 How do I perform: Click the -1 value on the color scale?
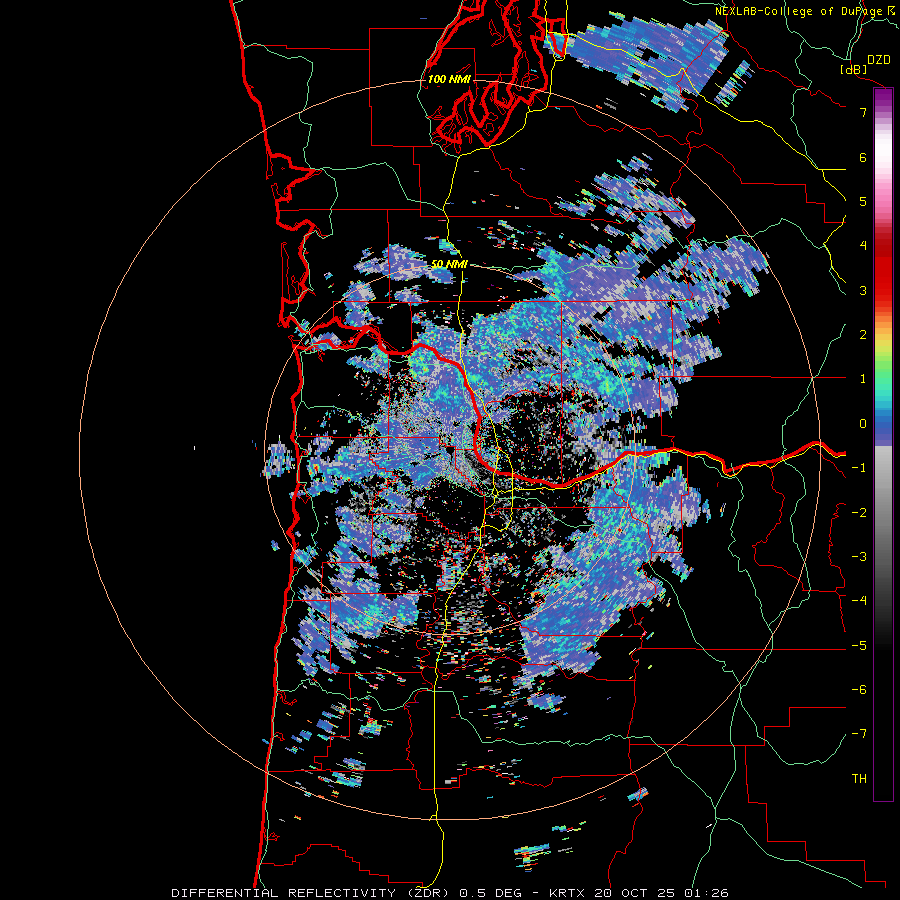859,468
